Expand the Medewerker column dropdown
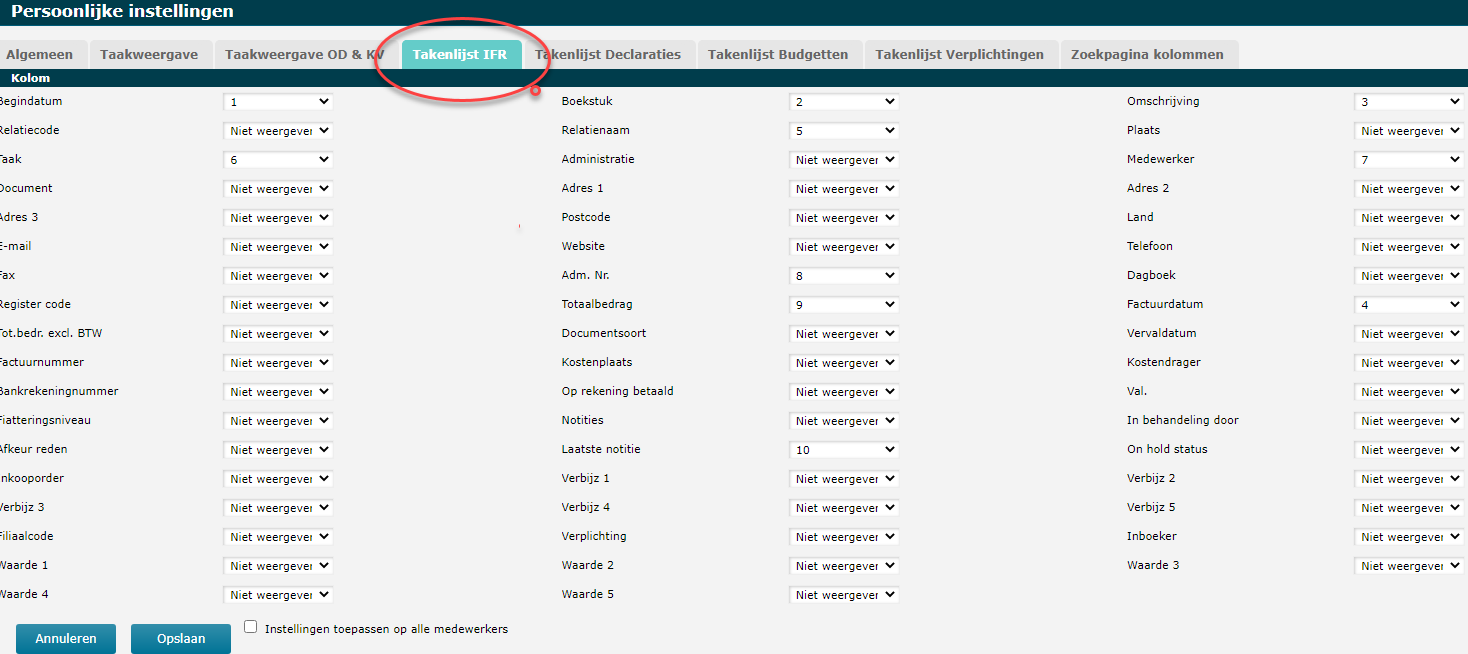 (1408, 160)
